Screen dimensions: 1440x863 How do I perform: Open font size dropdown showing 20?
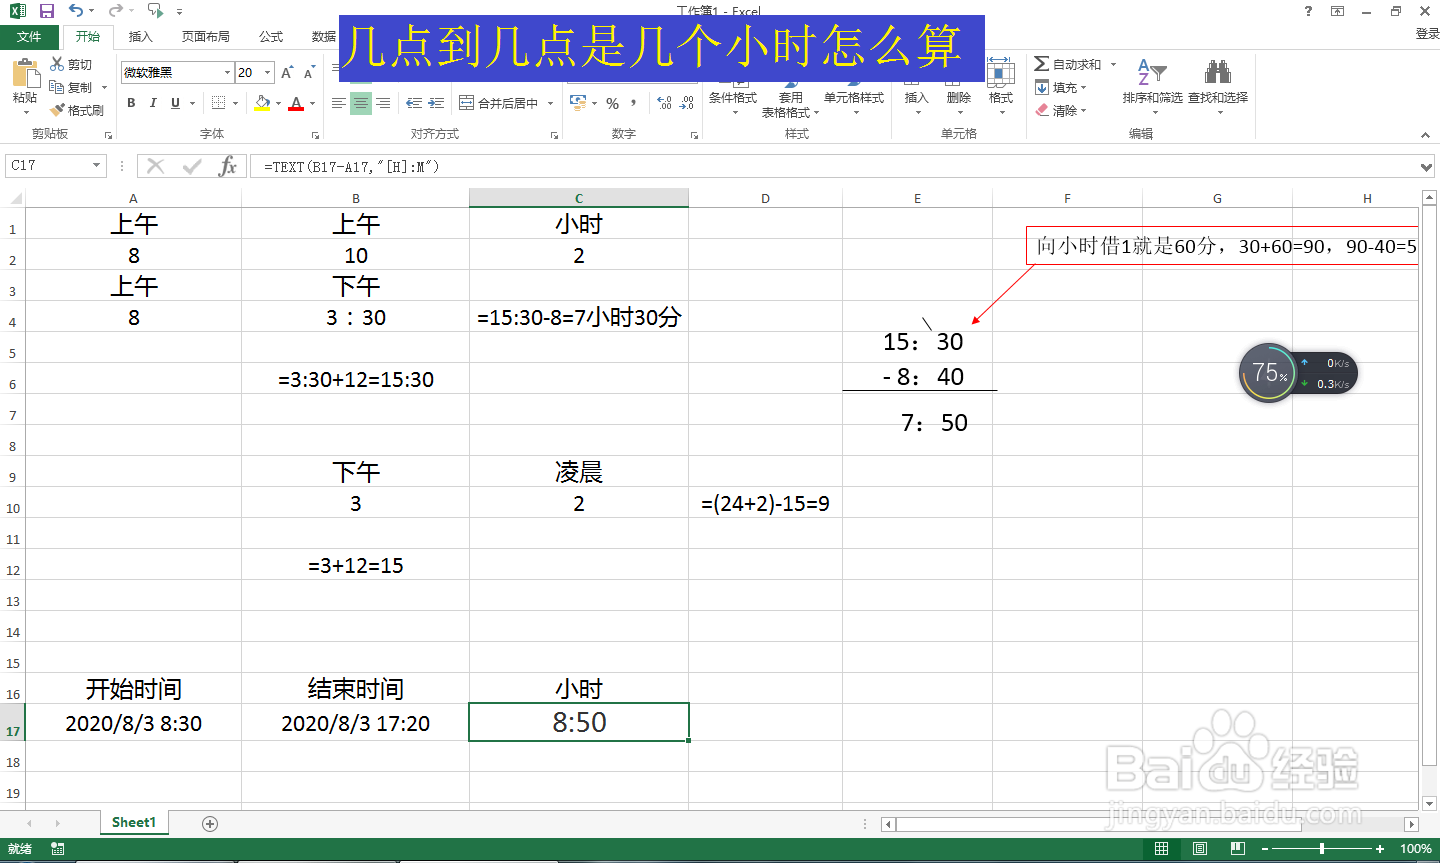268,72
